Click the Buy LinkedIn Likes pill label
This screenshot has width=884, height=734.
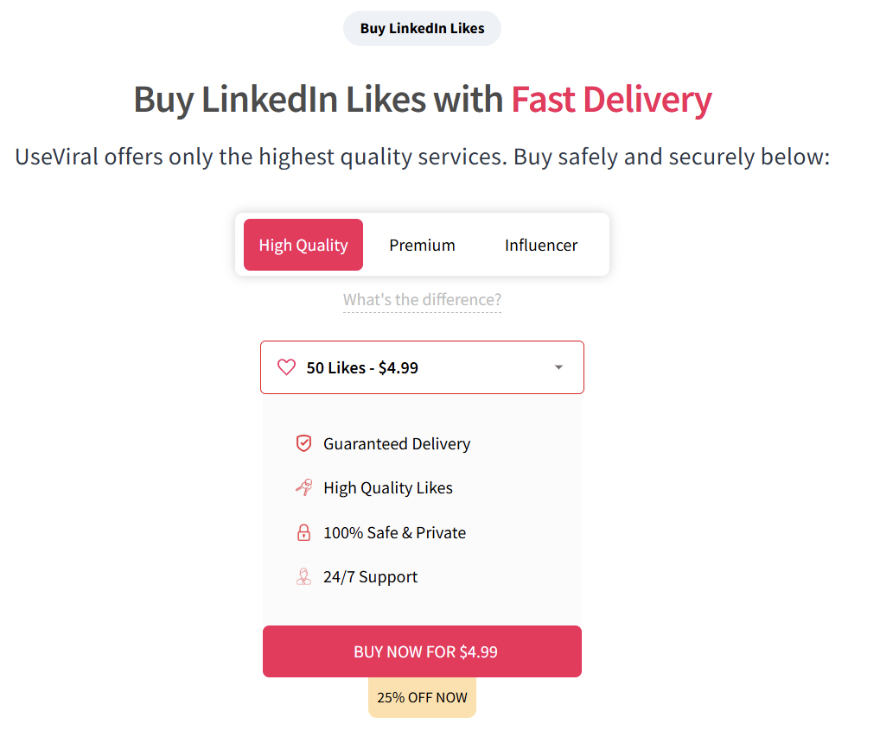click(x=422, y=29)
